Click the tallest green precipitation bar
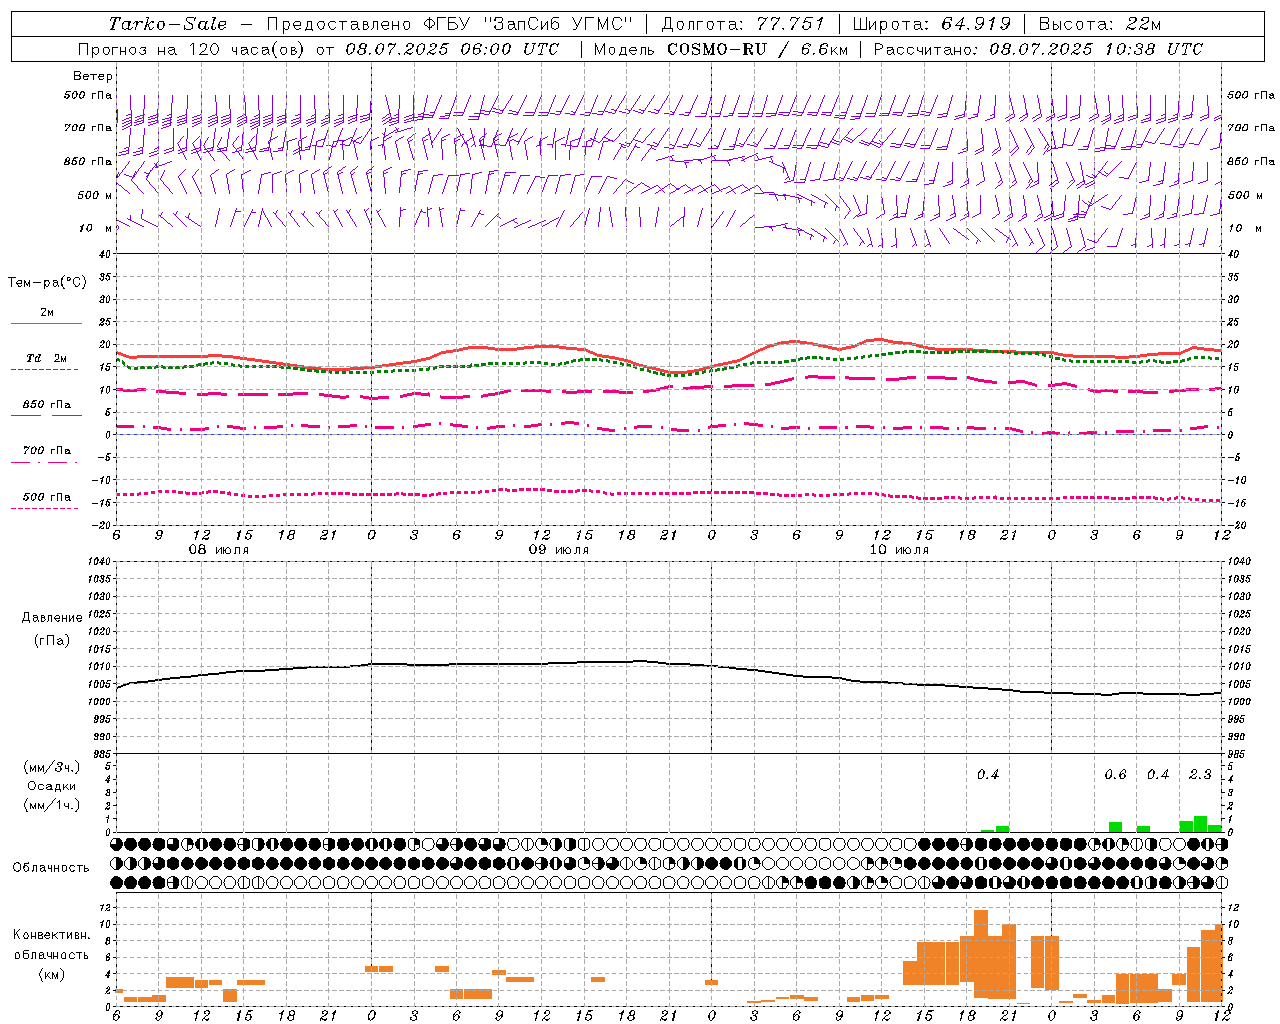The width and height of the screenshot is (1280, 1024). point(1200,824)
